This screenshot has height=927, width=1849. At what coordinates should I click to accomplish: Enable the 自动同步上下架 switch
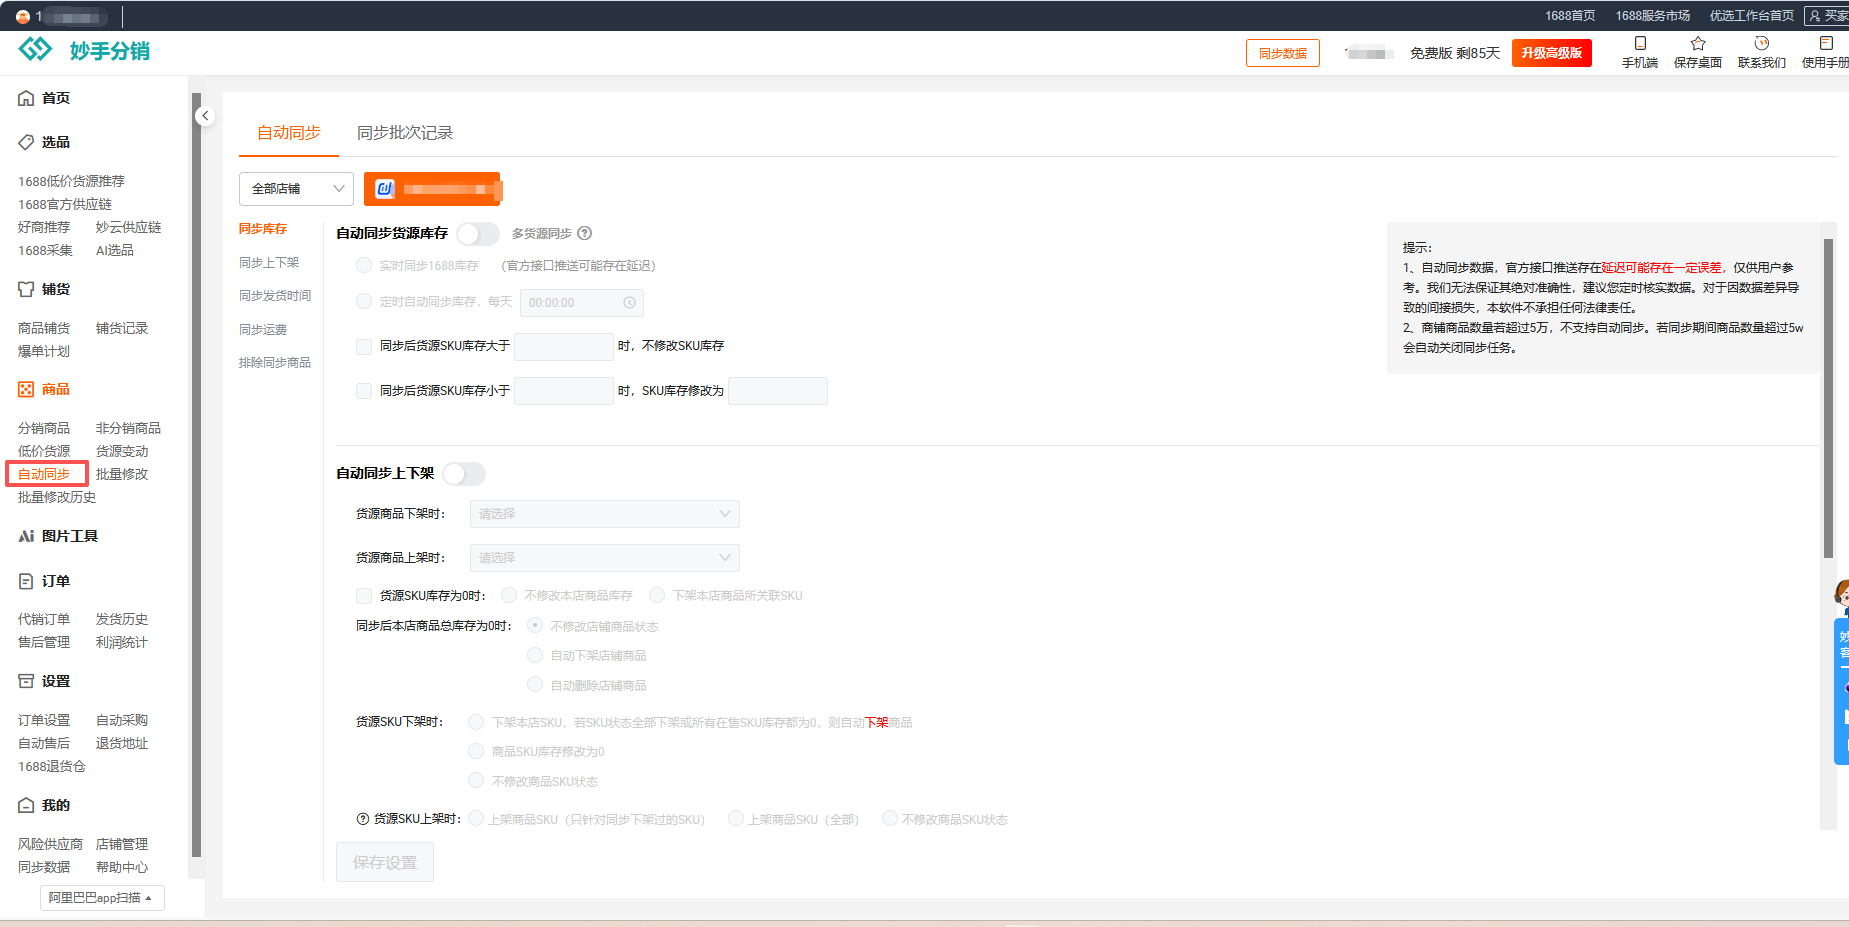click(x=464, y=473)
